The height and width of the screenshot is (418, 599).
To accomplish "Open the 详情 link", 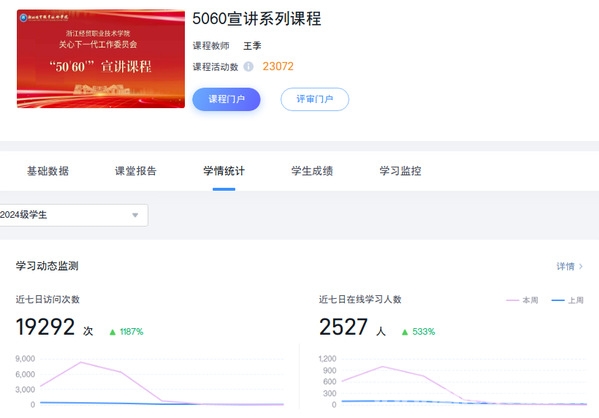I will point(565,266).
